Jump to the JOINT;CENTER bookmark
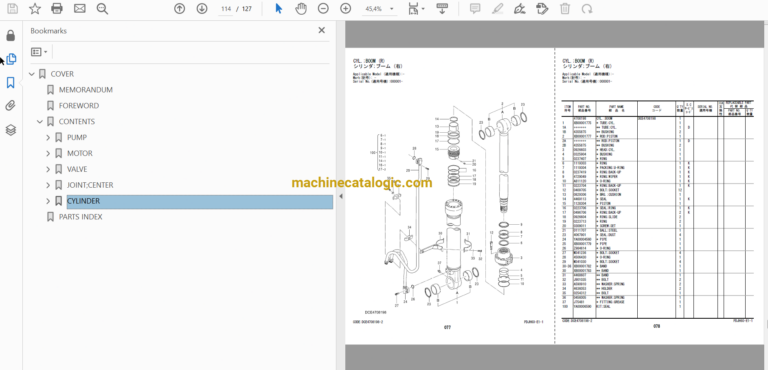 90,185
